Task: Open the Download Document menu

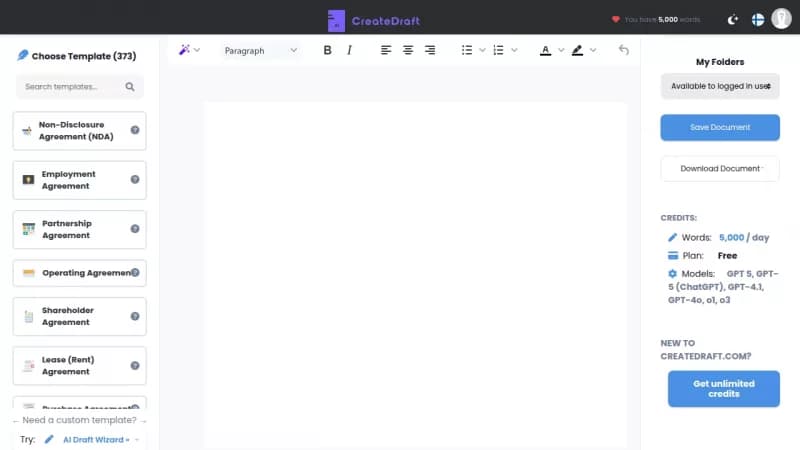Action: [720, 169]
